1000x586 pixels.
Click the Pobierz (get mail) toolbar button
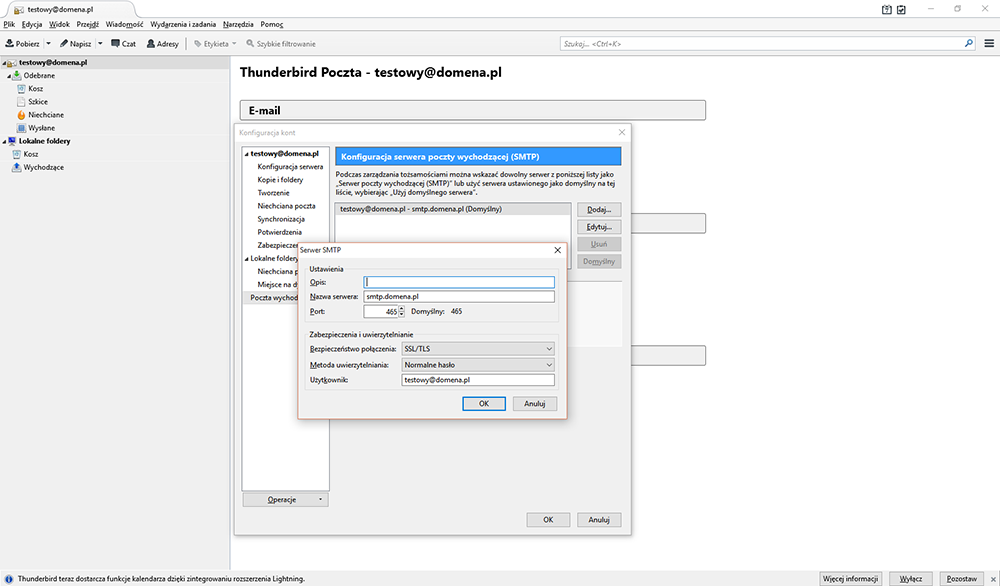[23, 44]
